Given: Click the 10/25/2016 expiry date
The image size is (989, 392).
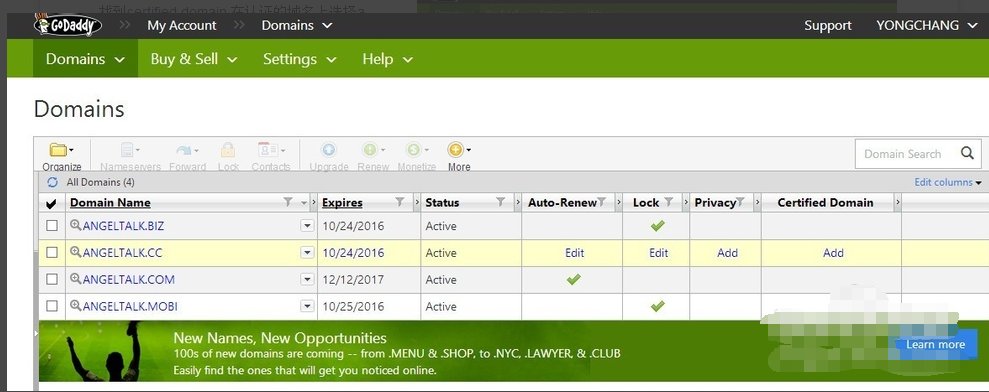Looking at the screenshot, I should [x=353, y=307].
